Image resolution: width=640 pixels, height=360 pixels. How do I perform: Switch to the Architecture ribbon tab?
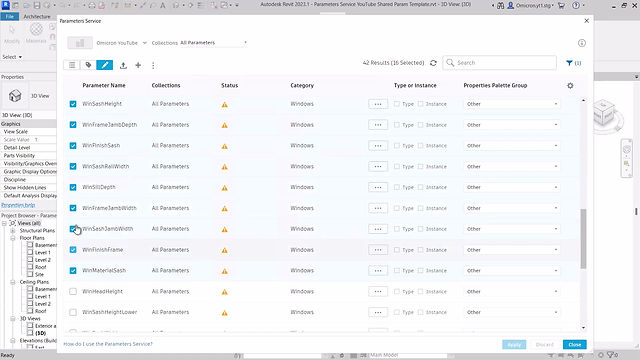[37, 17]
